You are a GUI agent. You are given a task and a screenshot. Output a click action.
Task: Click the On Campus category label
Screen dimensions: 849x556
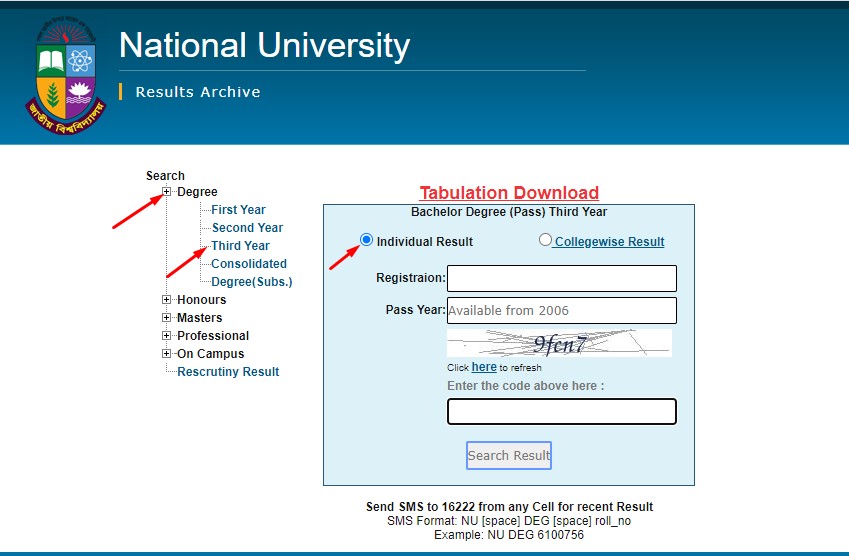(x=211, y=354)
